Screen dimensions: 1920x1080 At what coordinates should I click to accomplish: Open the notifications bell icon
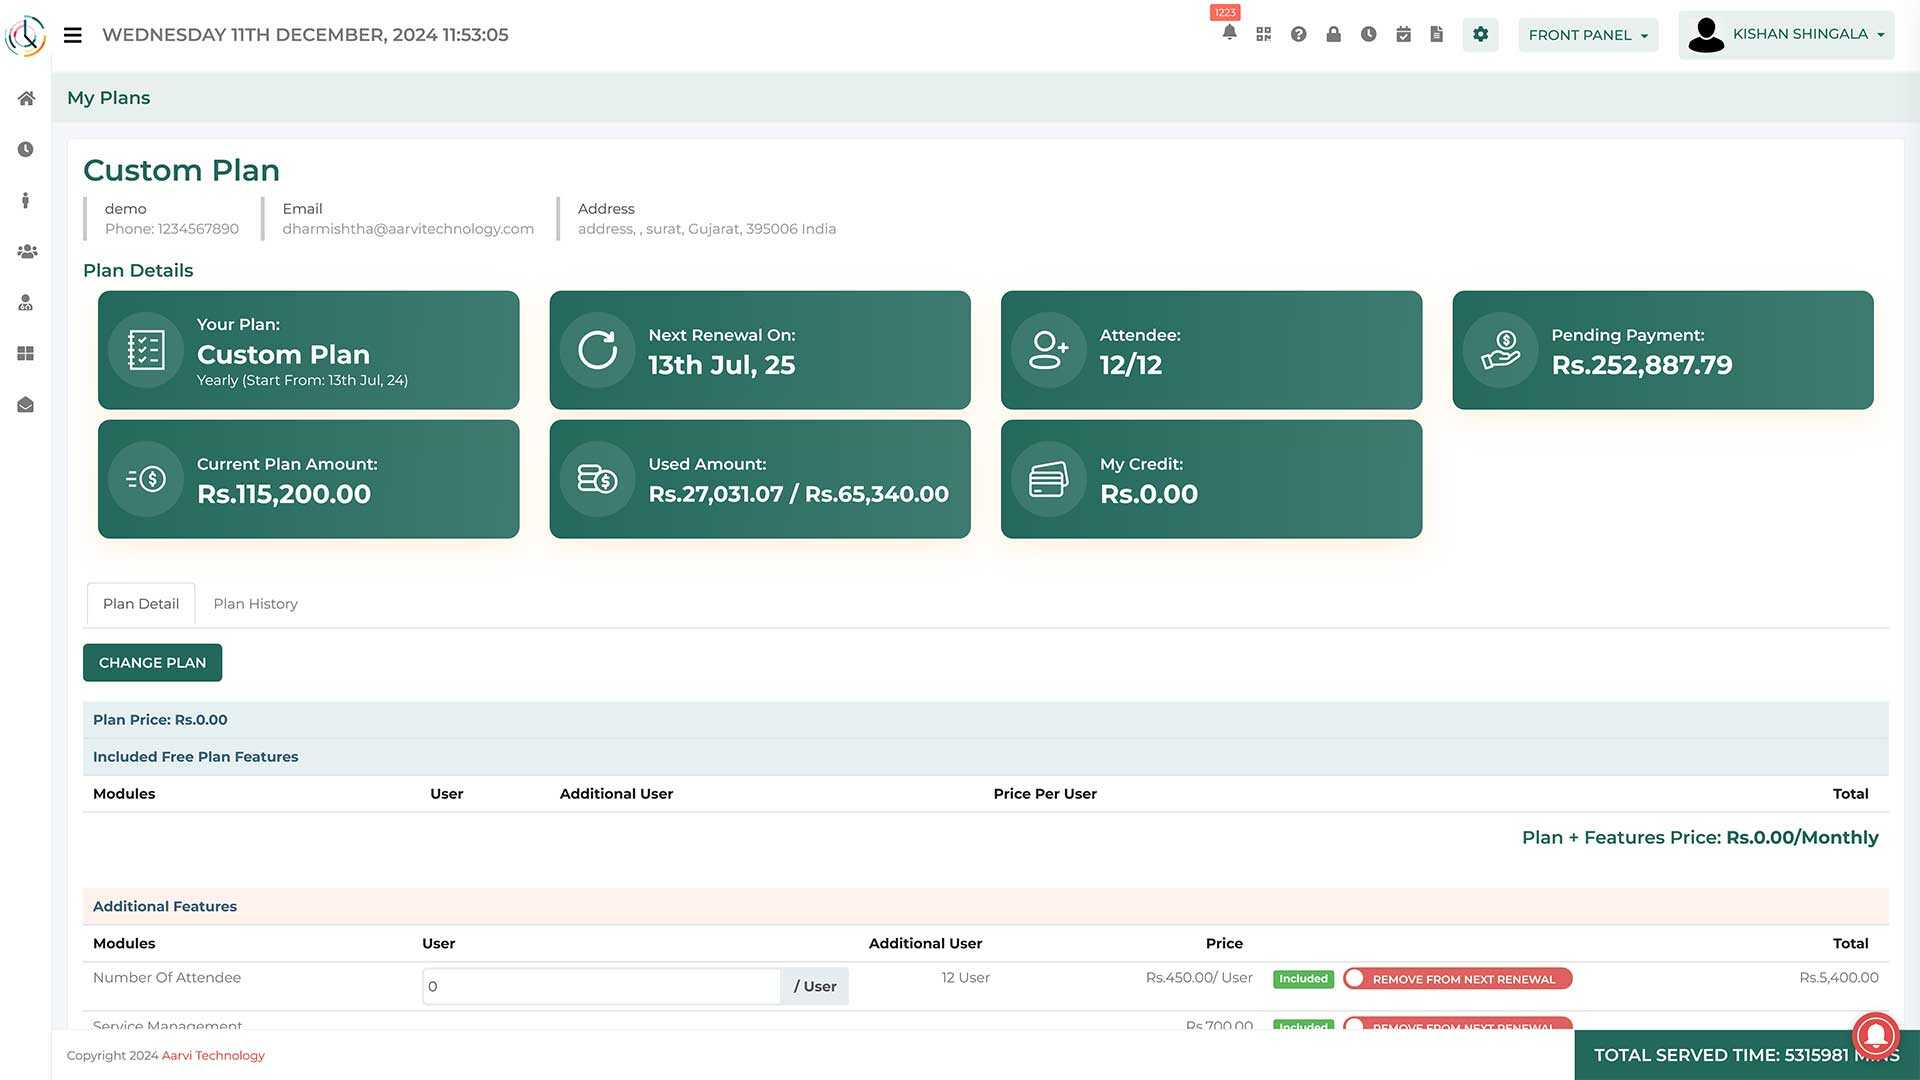1229,33
